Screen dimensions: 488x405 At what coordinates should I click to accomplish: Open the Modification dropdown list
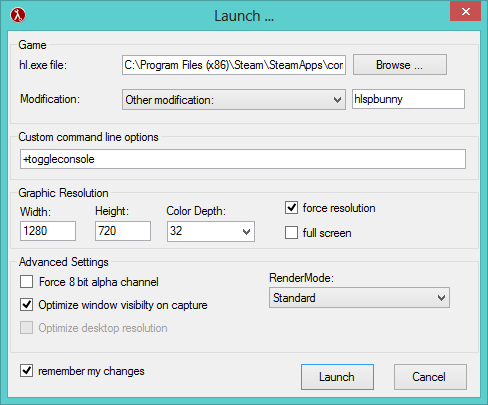click(234, 99)
